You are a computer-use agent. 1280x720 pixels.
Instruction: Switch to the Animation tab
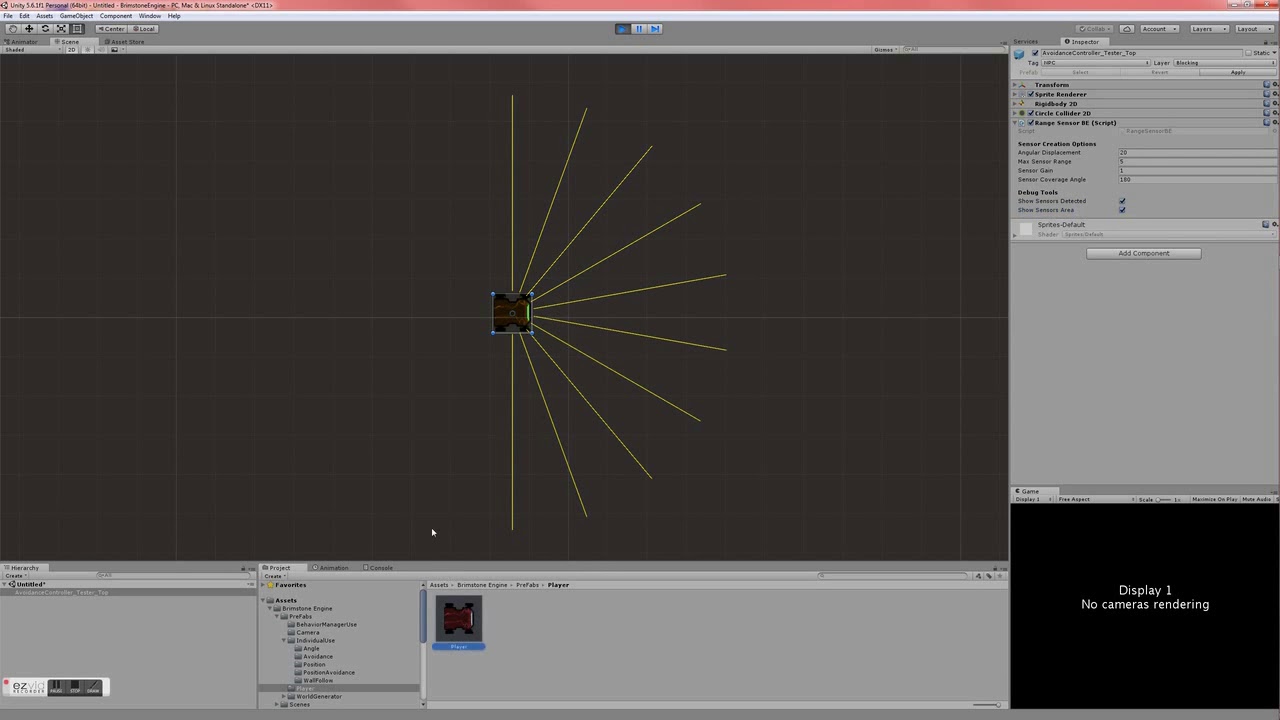331,568
